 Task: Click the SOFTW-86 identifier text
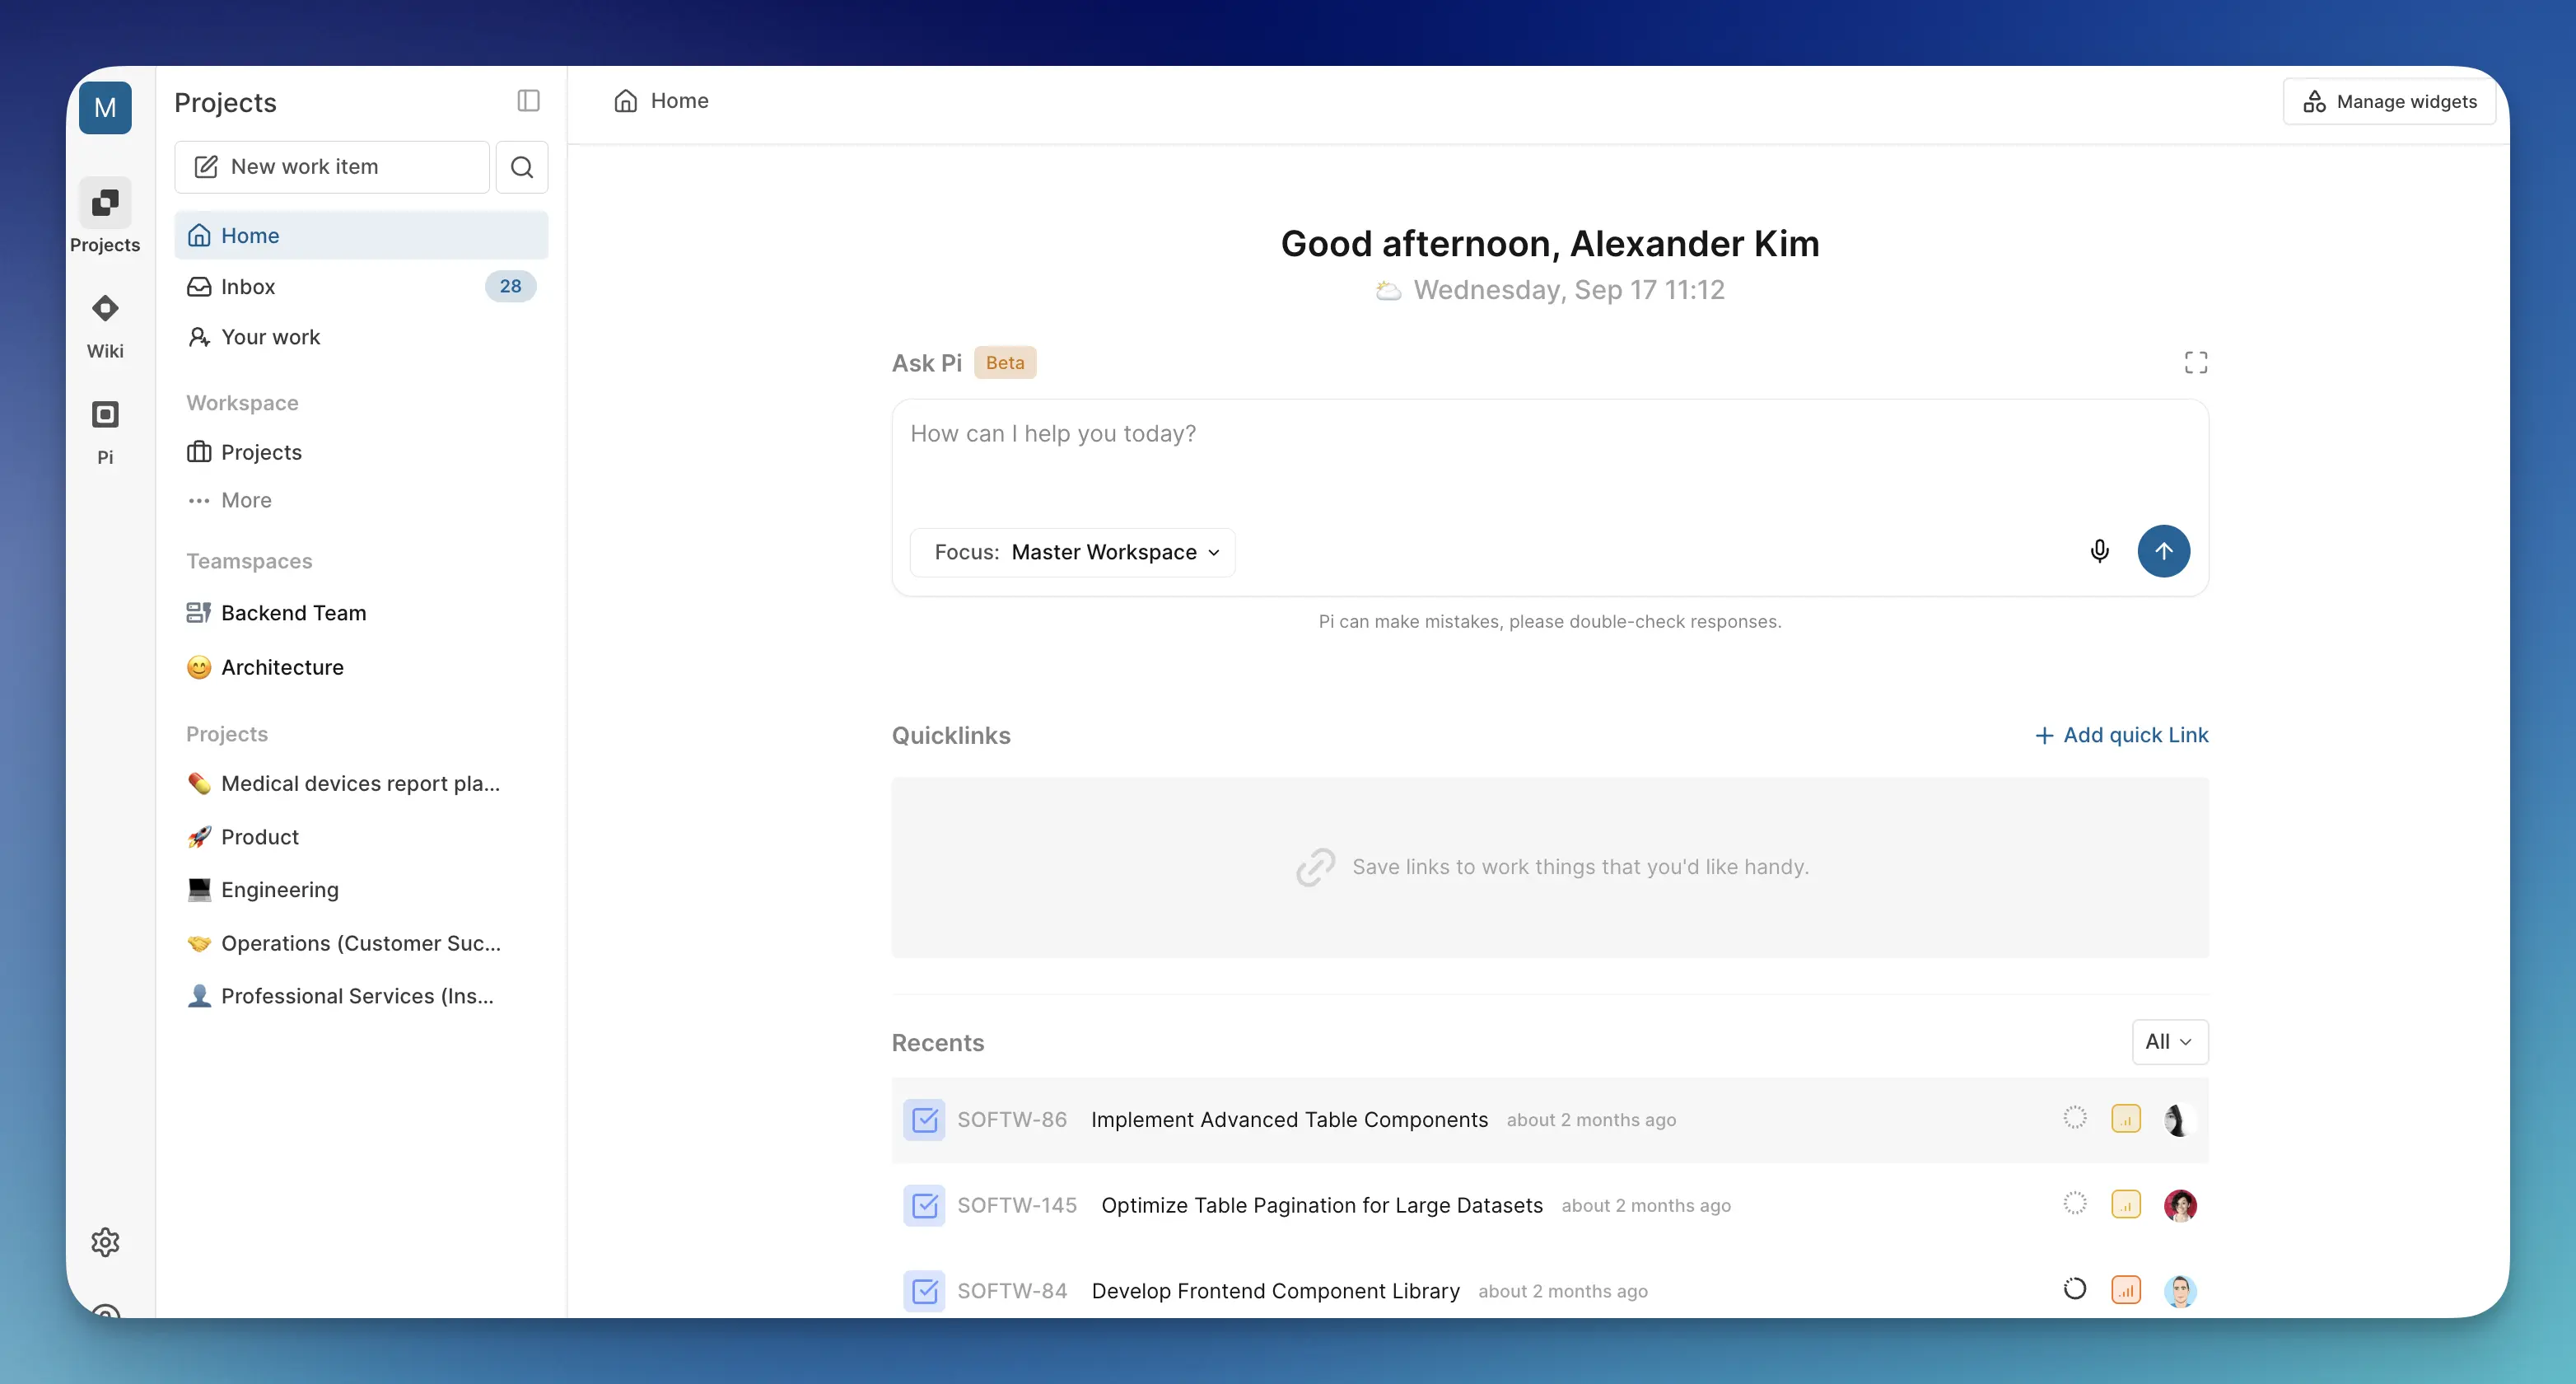pyautogui.click(x=1012, y=1119)
